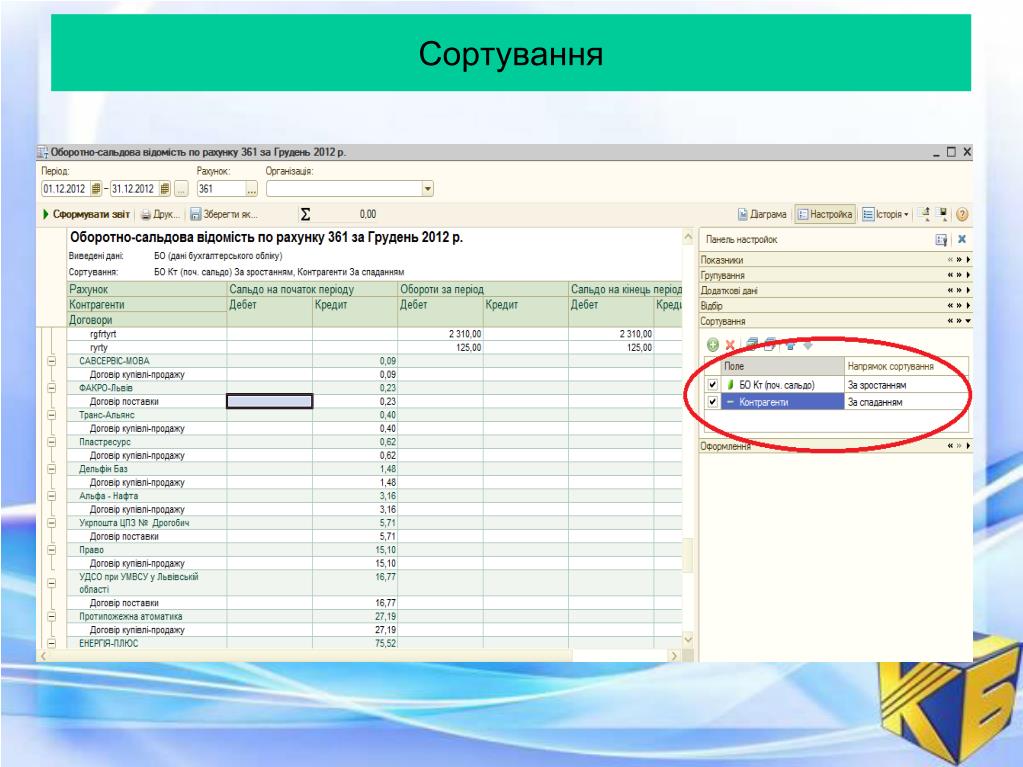Collapse the ФАКРО-Львів group
This screenshot has width=1023, height=767.
click(52, 388)
